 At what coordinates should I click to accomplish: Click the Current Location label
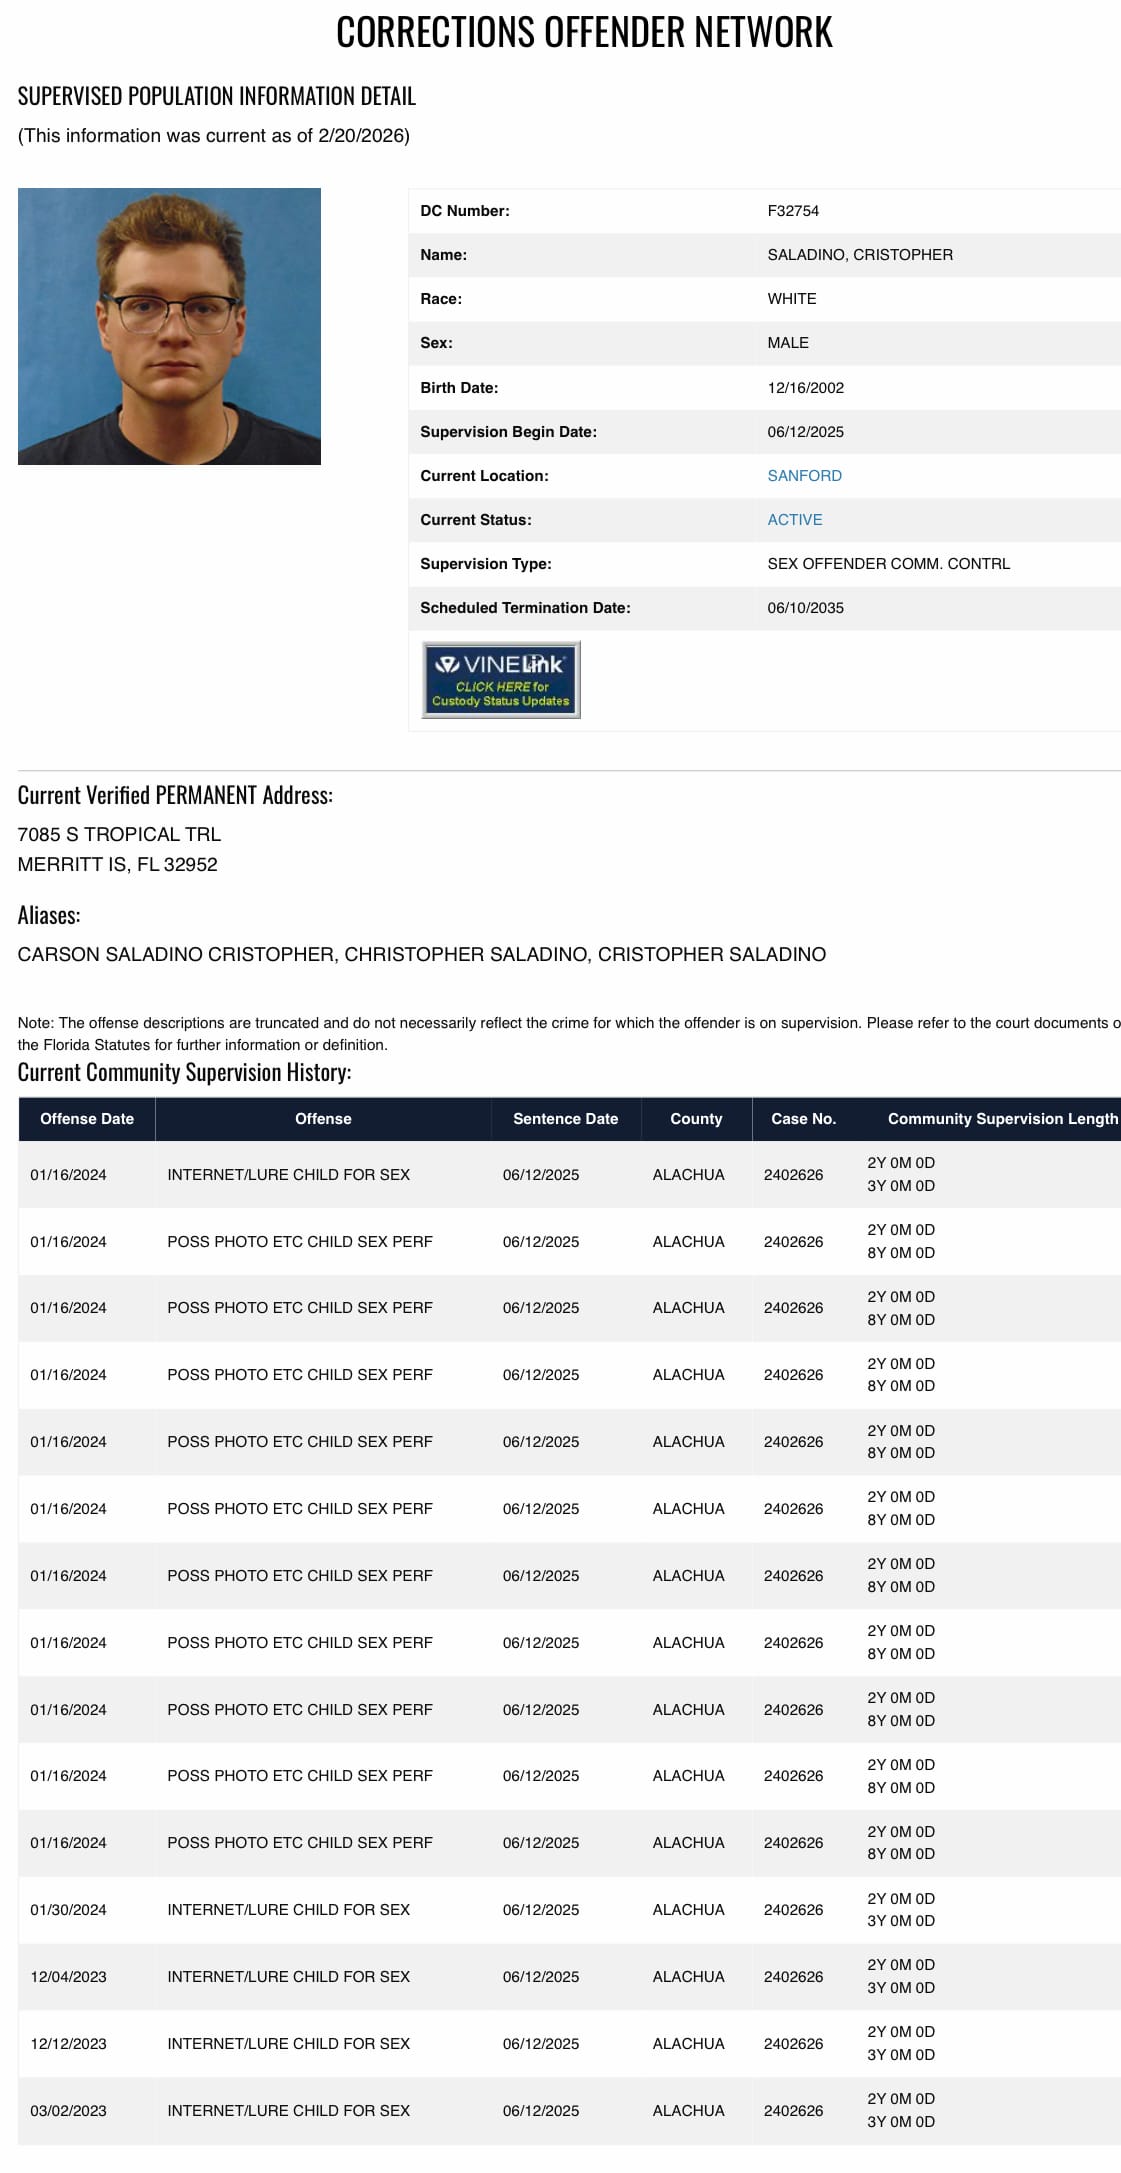tap(484, 476)
